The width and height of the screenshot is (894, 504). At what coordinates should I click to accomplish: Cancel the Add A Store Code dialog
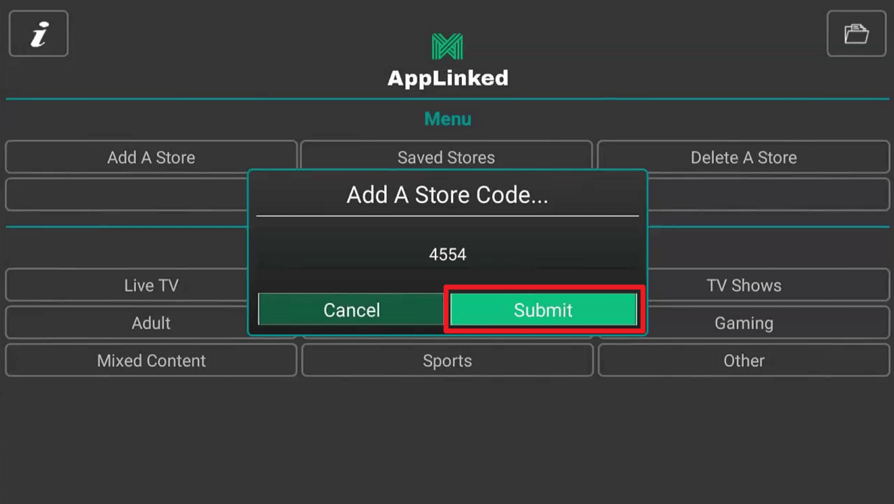(x=351, y=310)
